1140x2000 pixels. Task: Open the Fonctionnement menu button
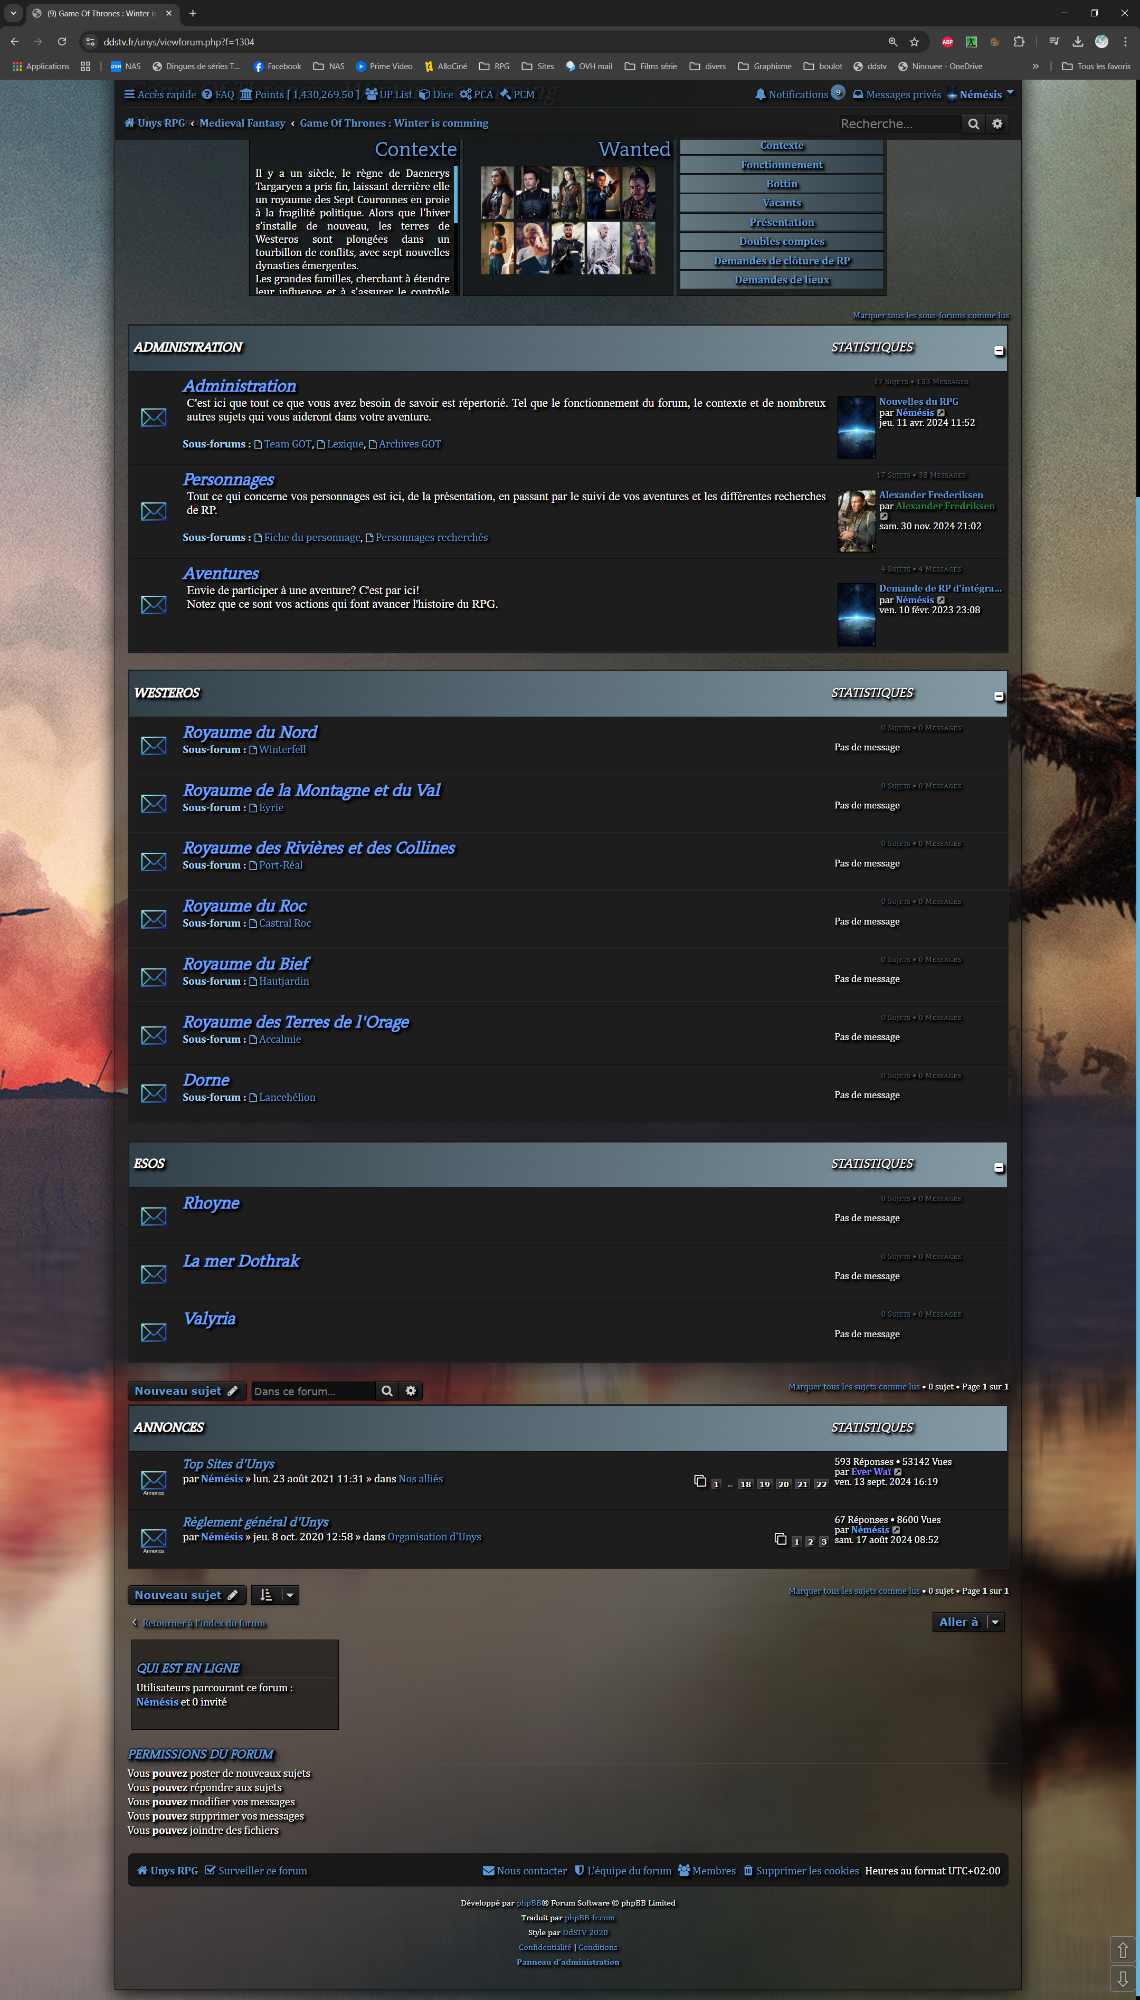[782, 165]
